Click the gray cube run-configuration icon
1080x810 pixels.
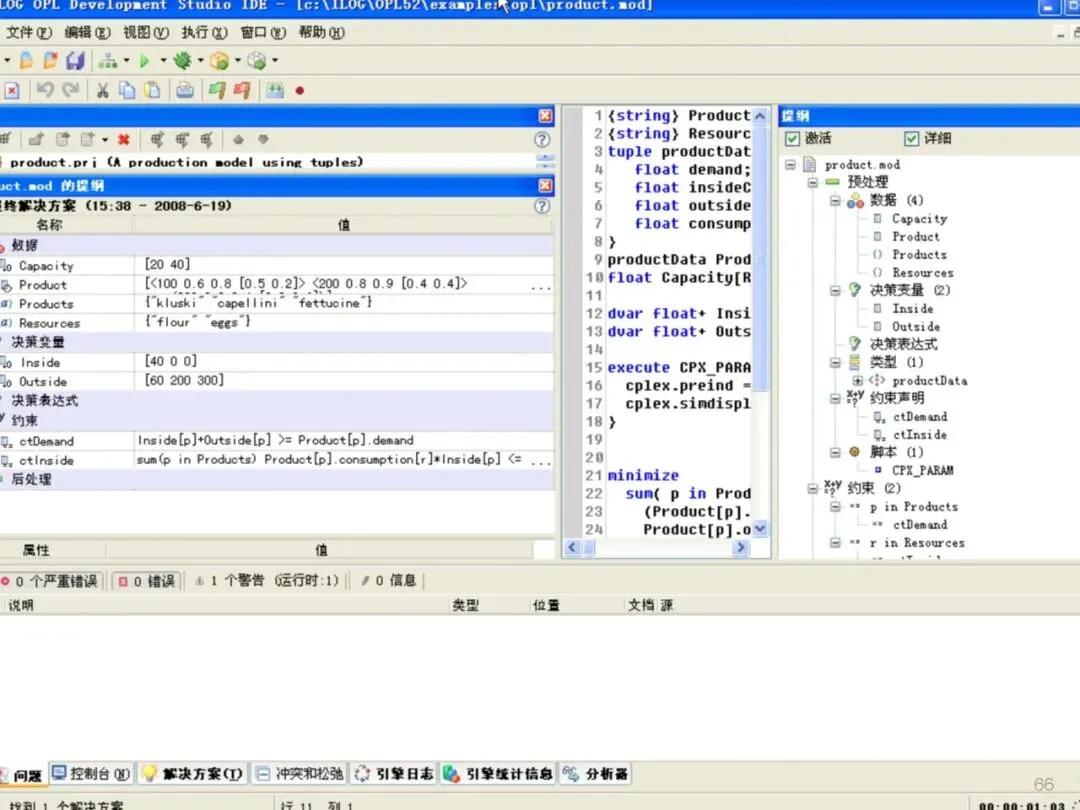[257, 61]
